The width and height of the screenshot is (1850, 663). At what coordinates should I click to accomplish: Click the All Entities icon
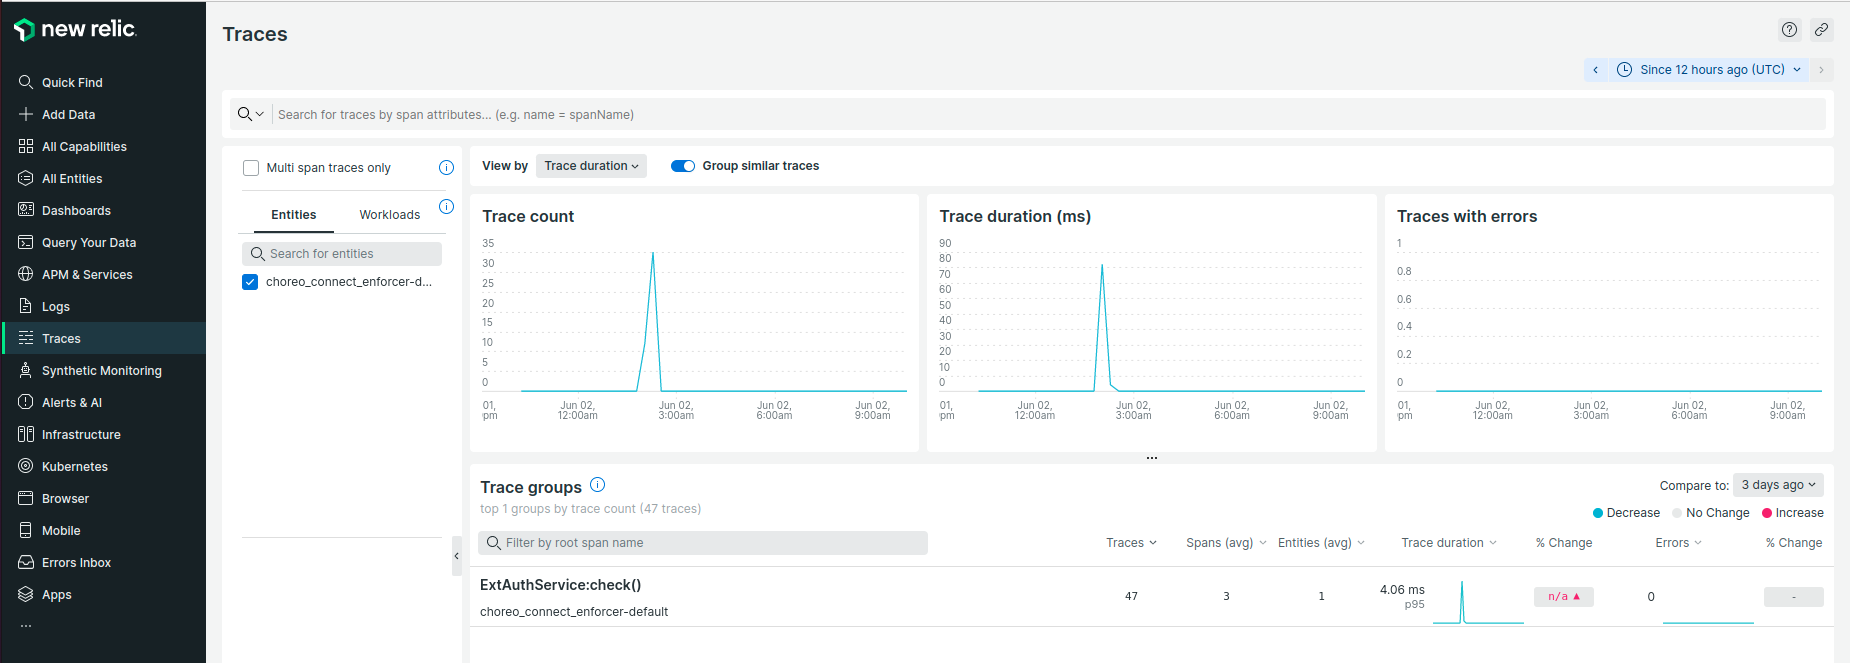pos(26,178)
